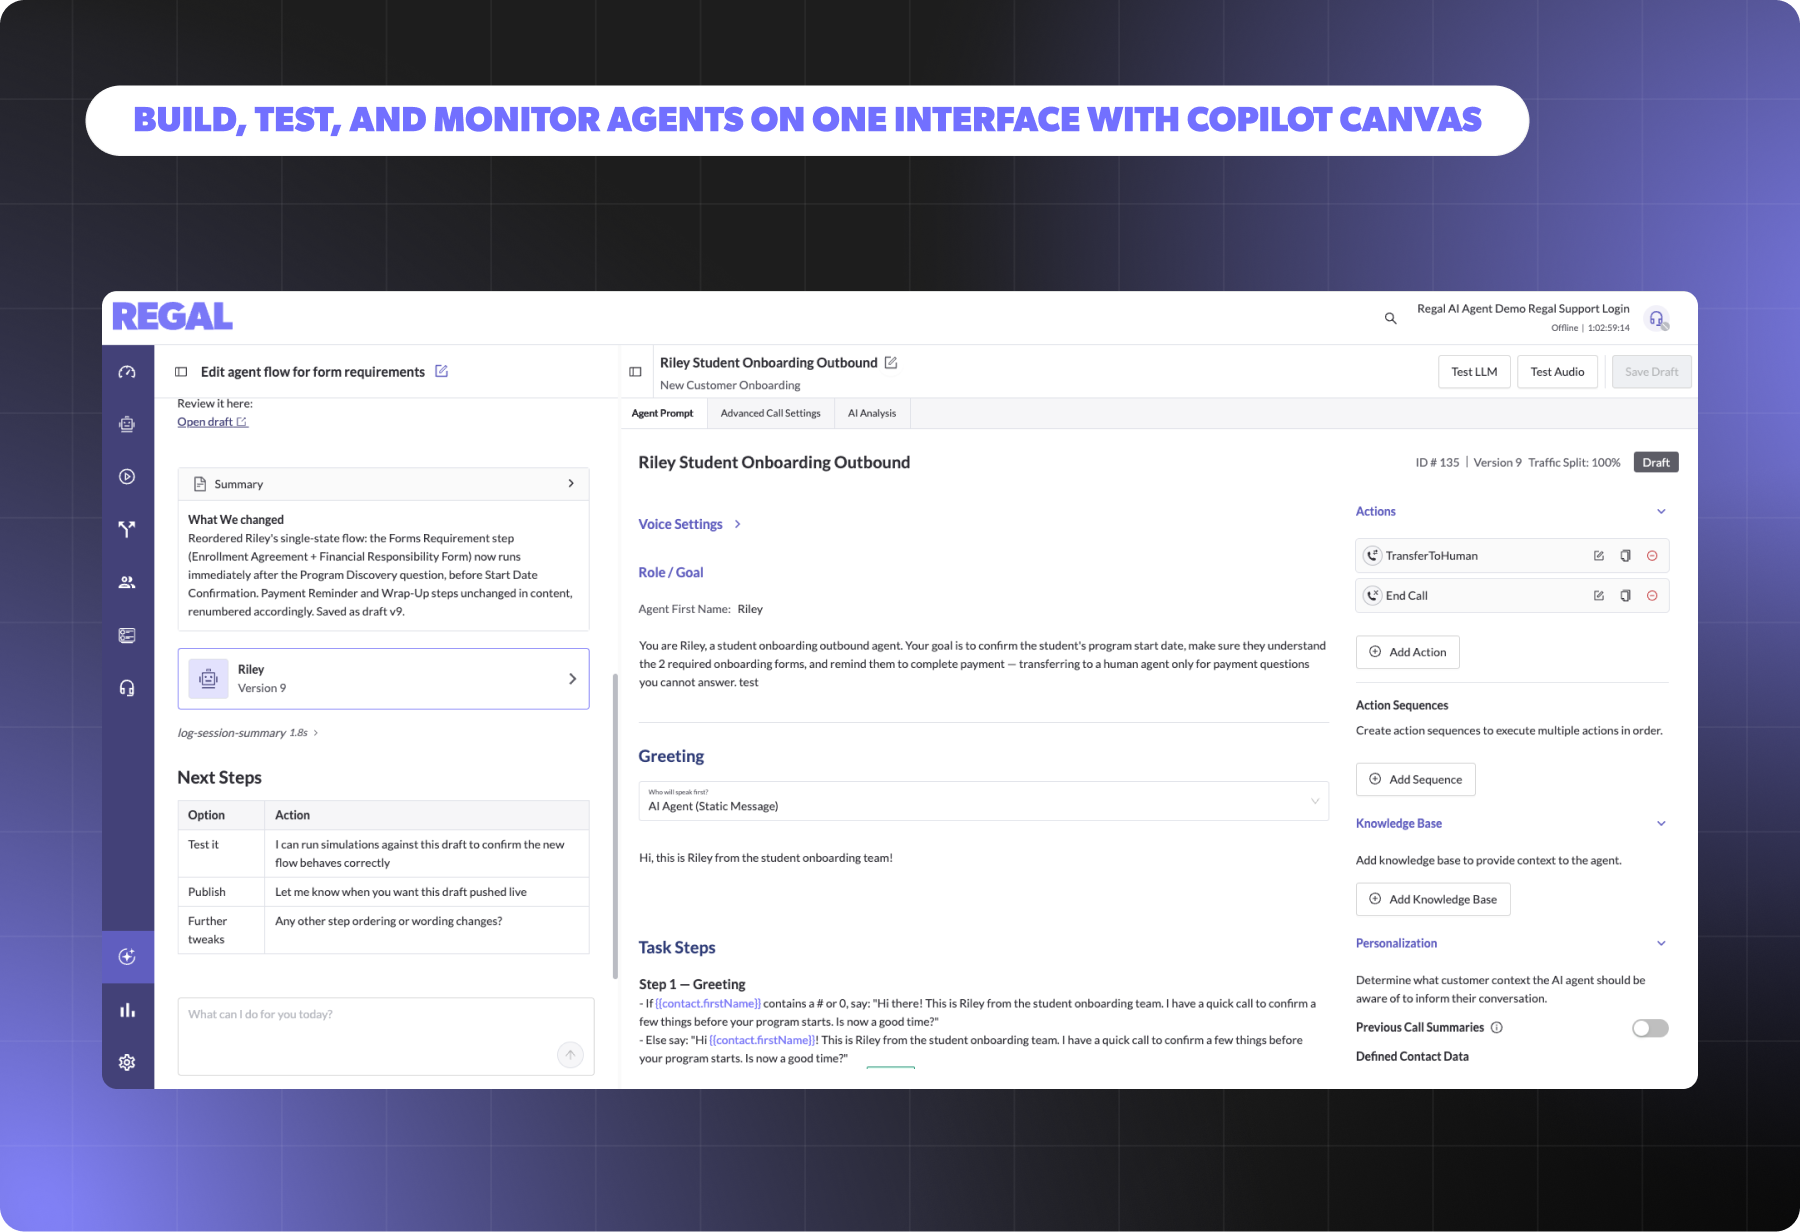This screenshot has width=1800, height=1232.
Task: Click the play circle icon in sidebar
Action: click(127, 477)
